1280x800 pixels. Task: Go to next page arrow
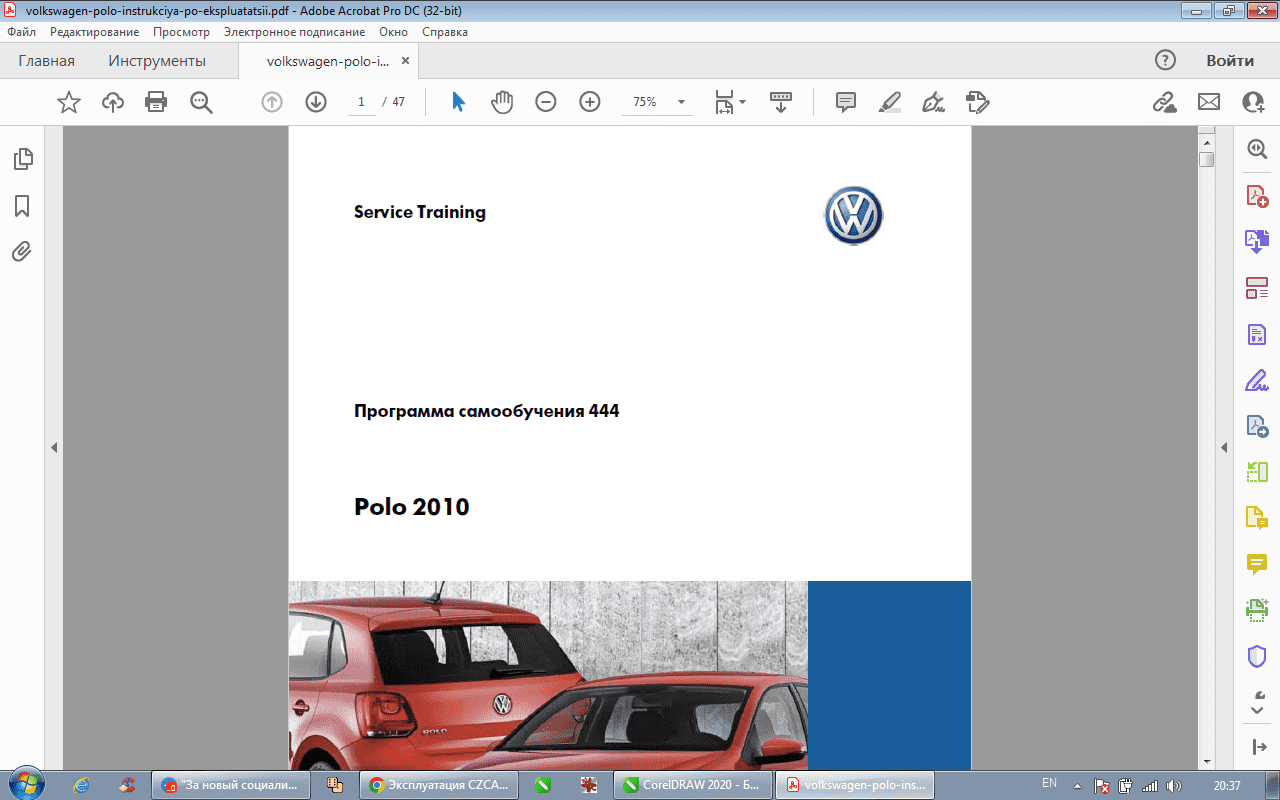click(x=316, y=102)
